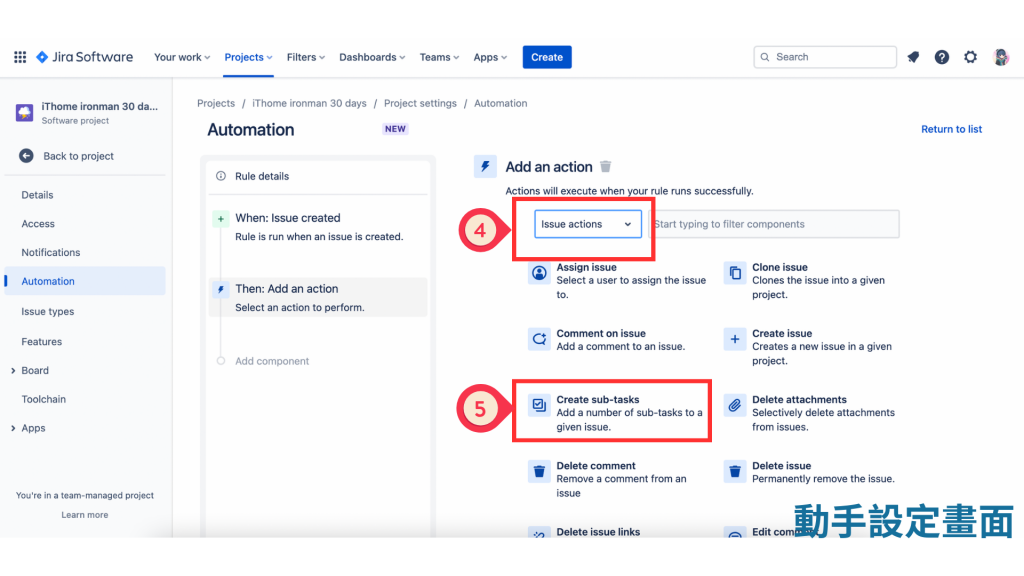Delete the action using the trash icon

click(x=605, y=167)
